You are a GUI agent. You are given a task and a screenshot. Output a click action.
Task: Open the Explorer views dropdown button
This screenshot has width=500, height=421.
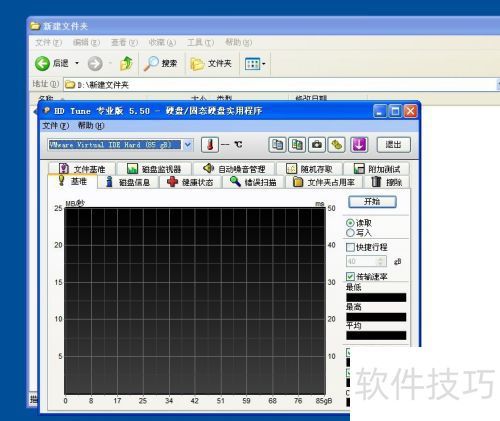click(255, 63)
